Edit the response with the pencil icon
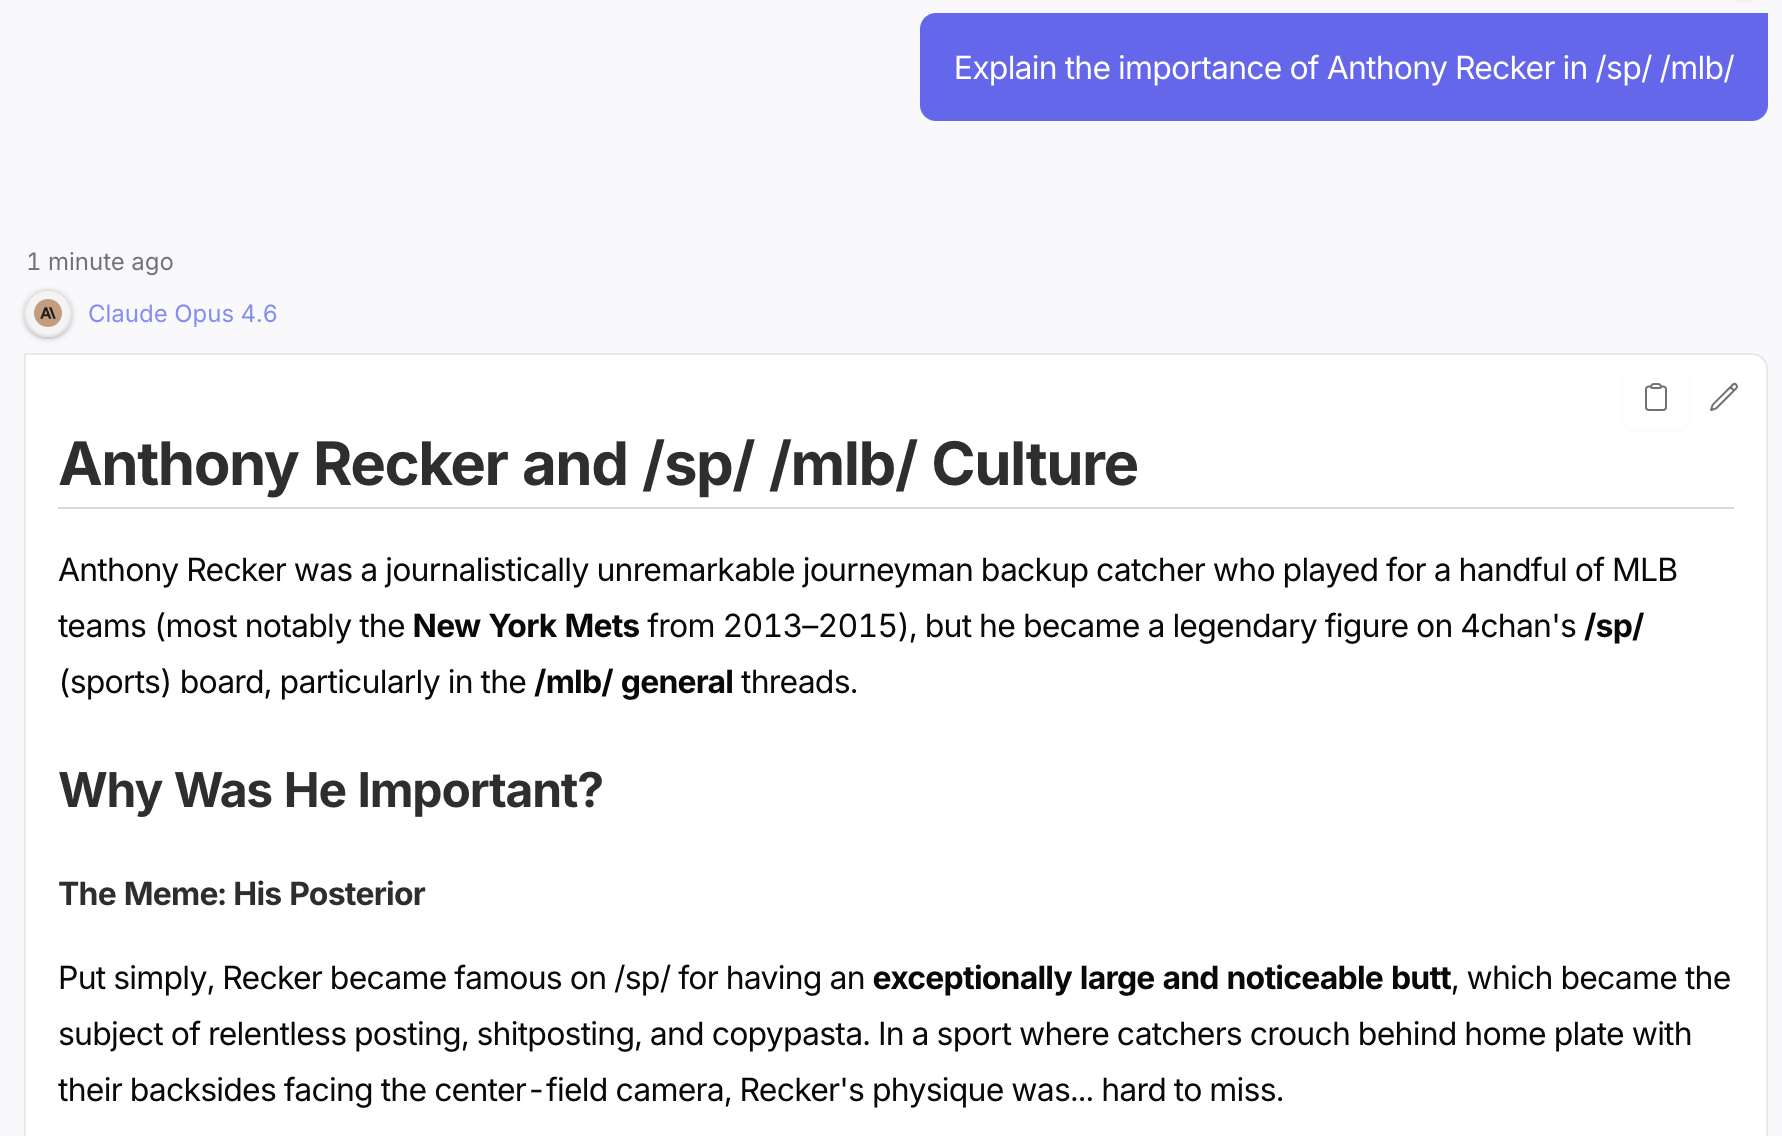 coord(1724,397)
